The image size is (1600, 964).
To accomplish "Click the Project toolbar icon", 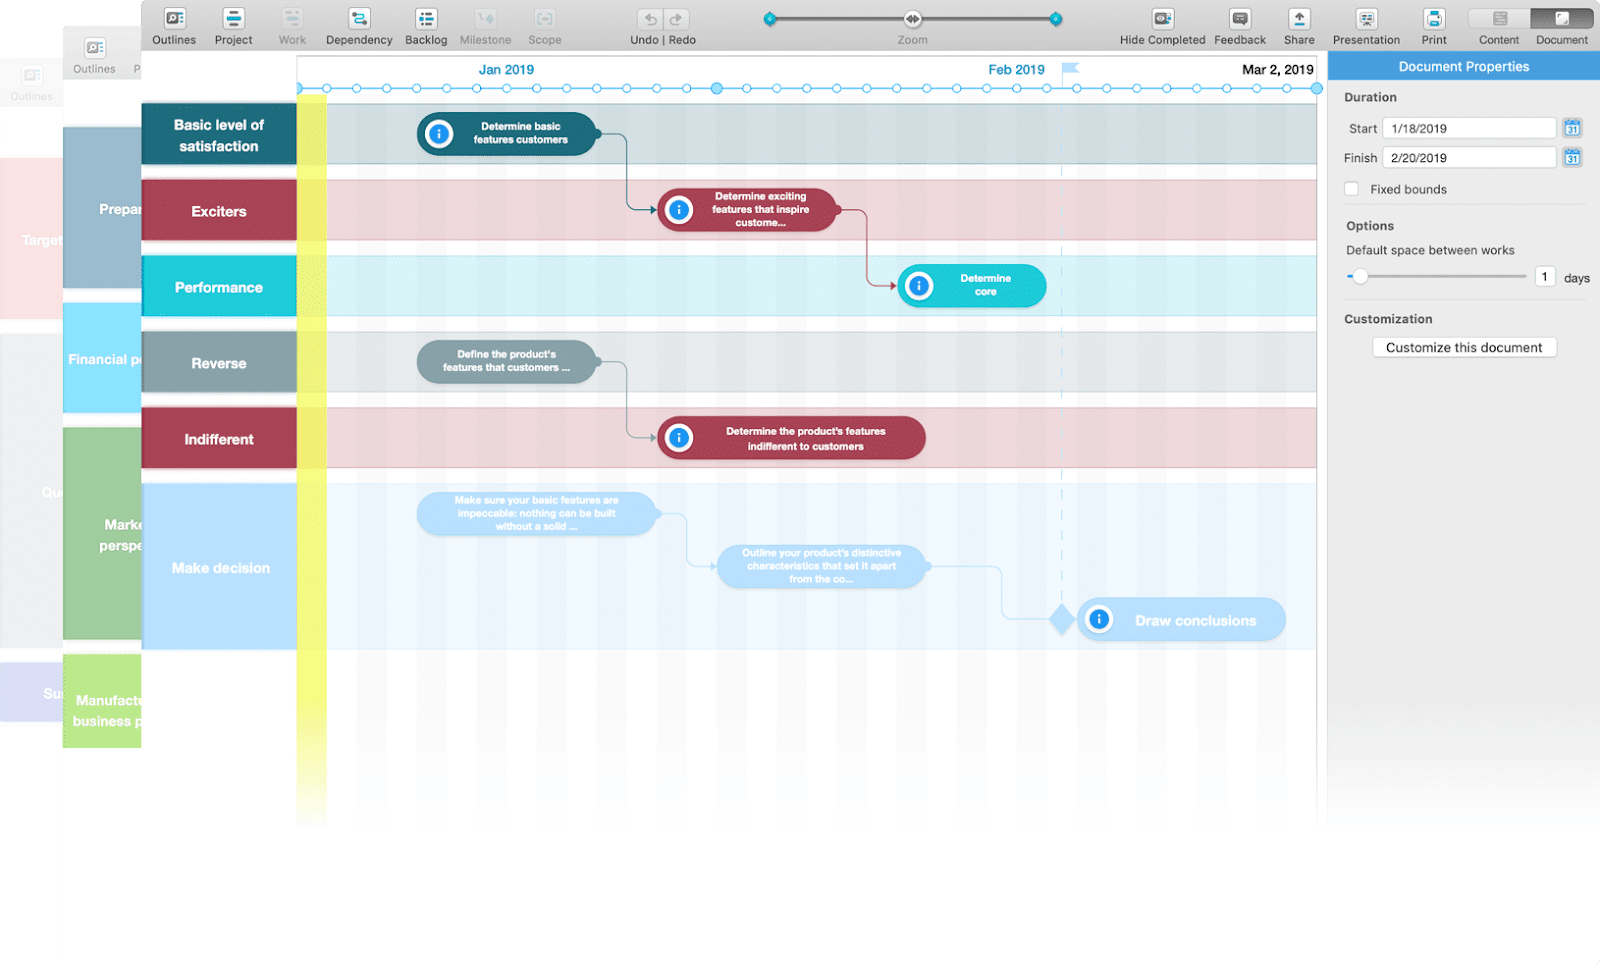I will pos(233,20).
